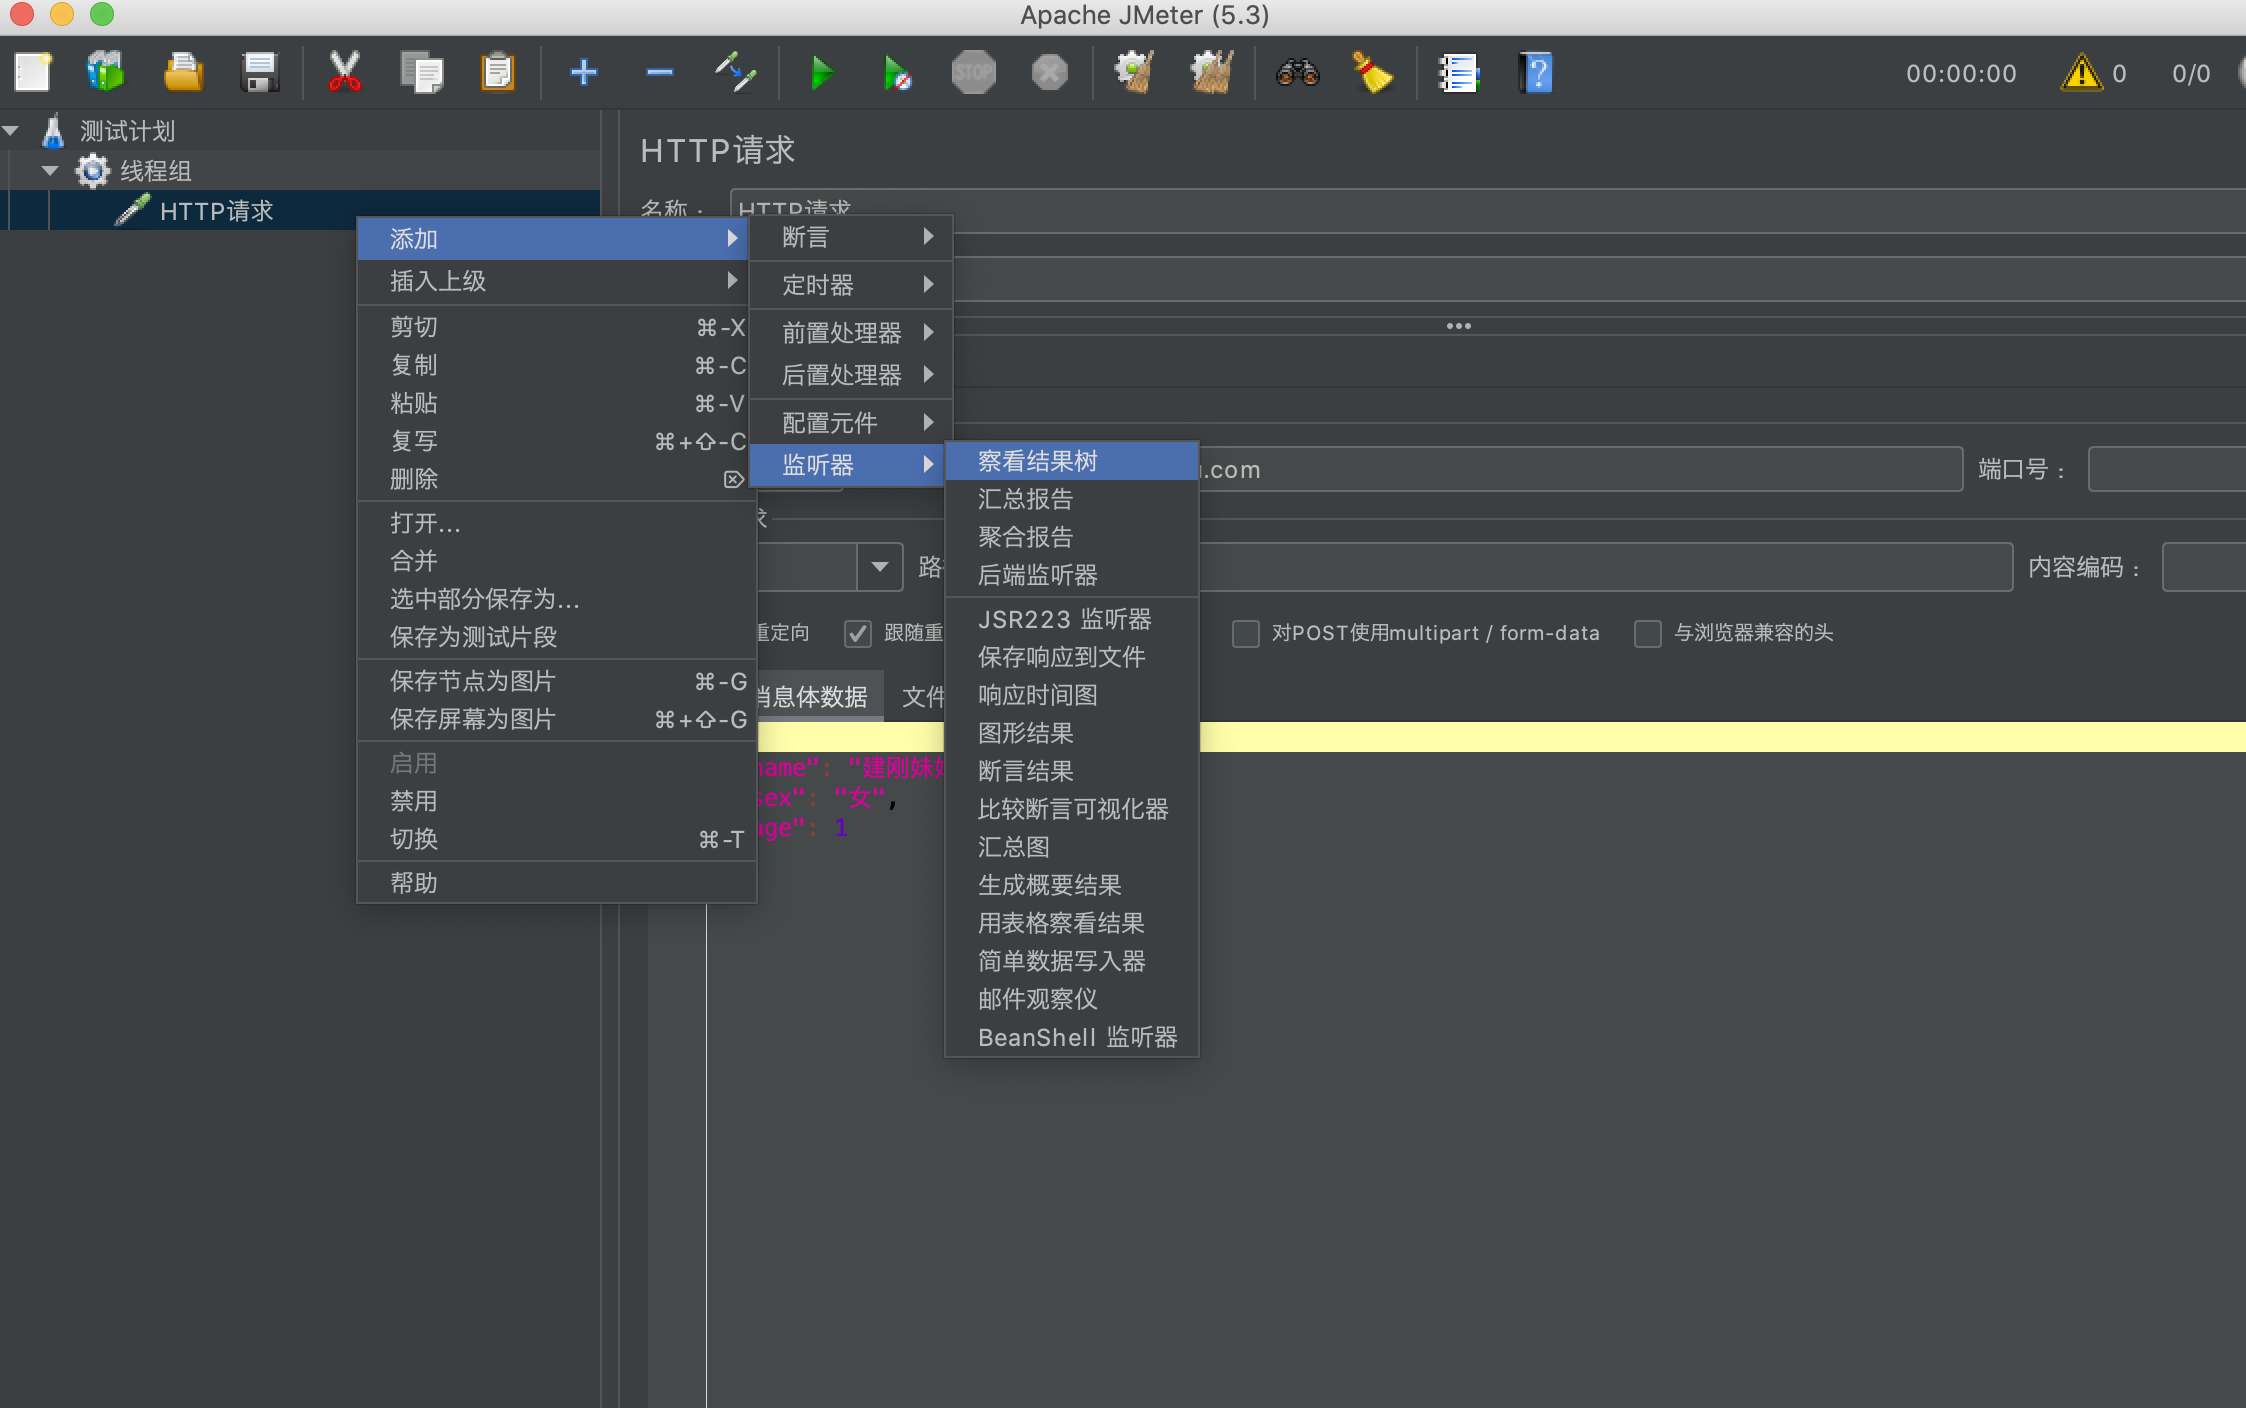Click 打开... in the context menu
The width and height of the screenshot is (2246, 1408).
pyautogui.click(x=557, y=523)
